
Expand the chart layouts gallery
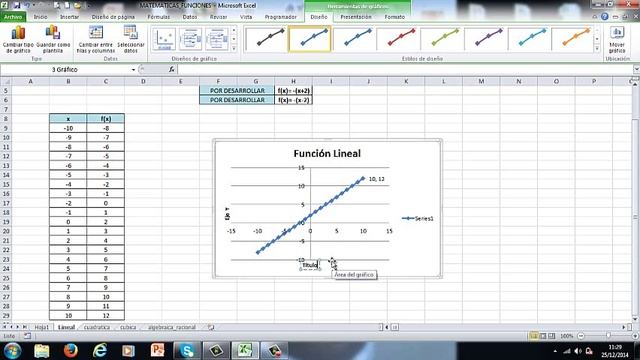click(x=234, y=49)
